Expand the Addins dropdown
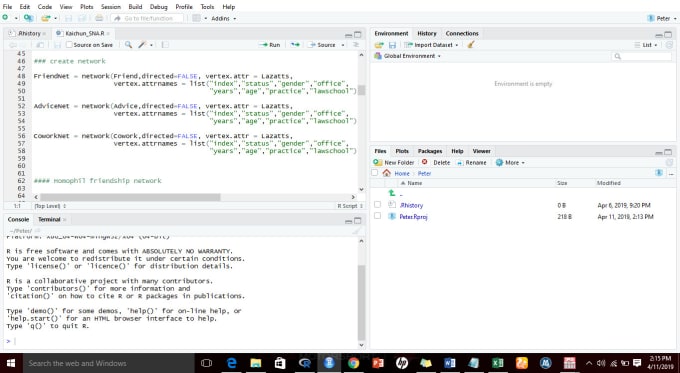The height and width of the screenshot is (373, 680). (223, 18)
